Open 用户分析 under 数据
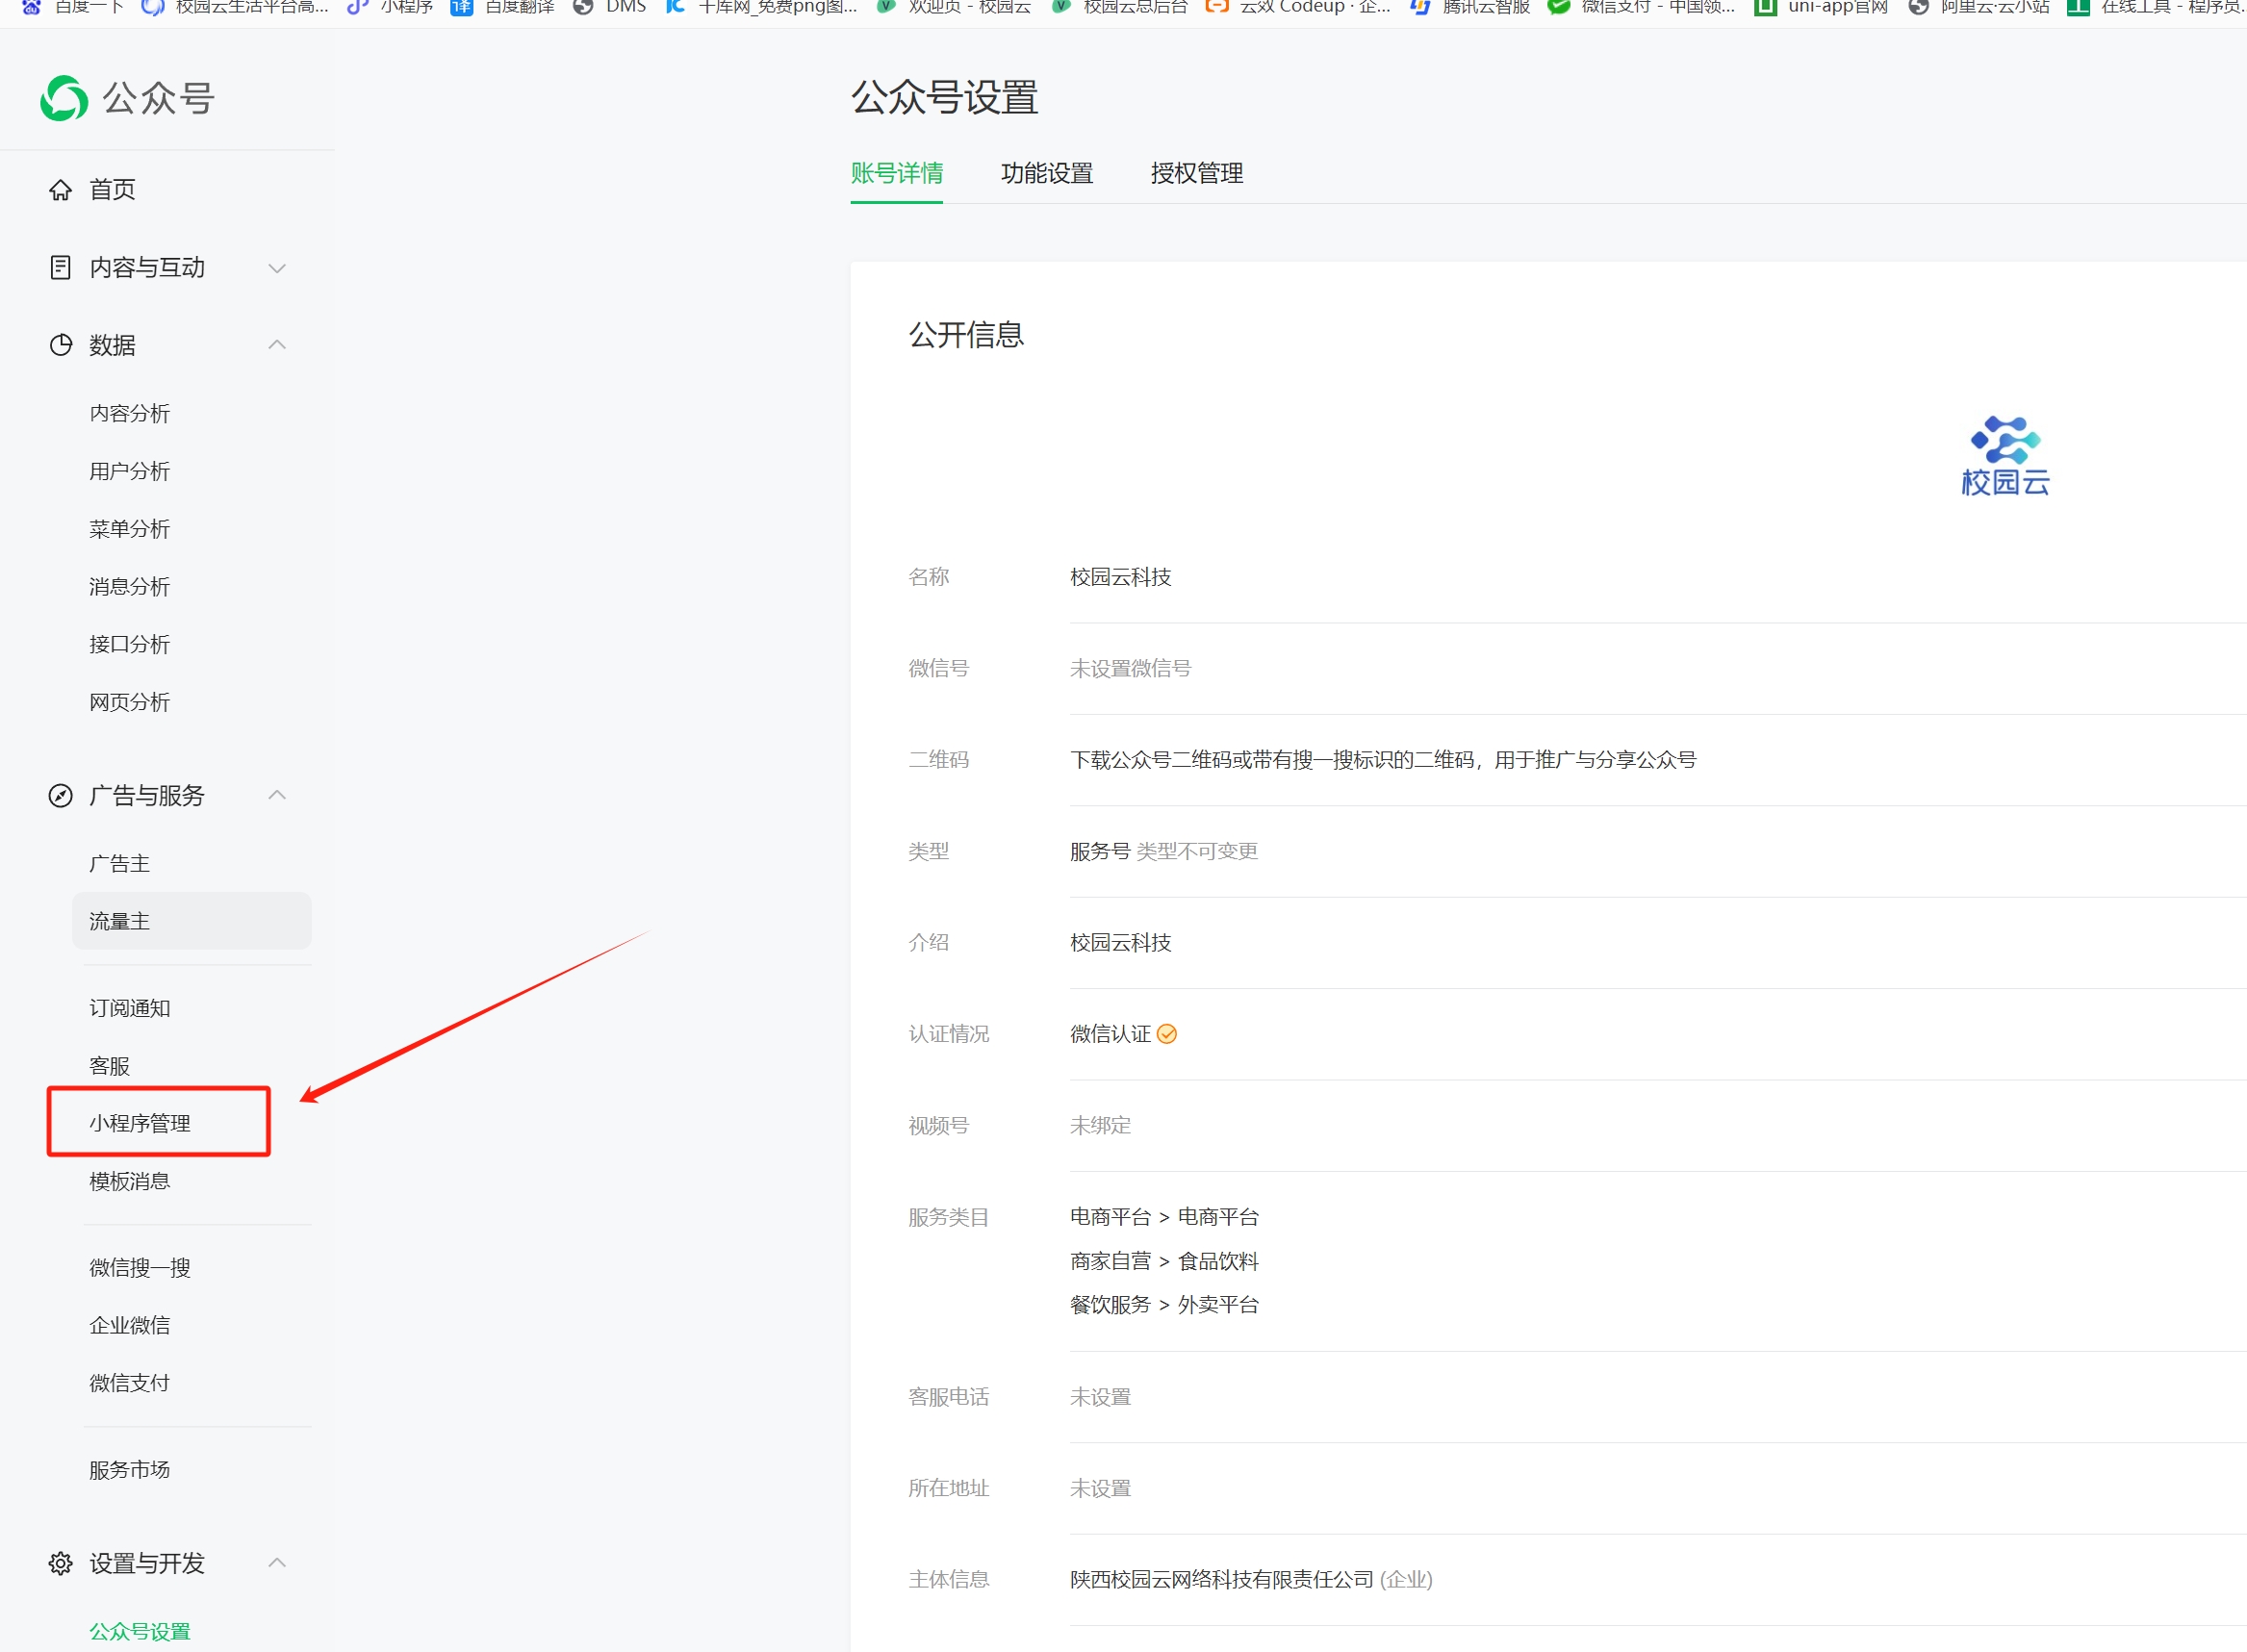Image resolution: width=2247 pixels, height=1652 pixels. [130, 471]
